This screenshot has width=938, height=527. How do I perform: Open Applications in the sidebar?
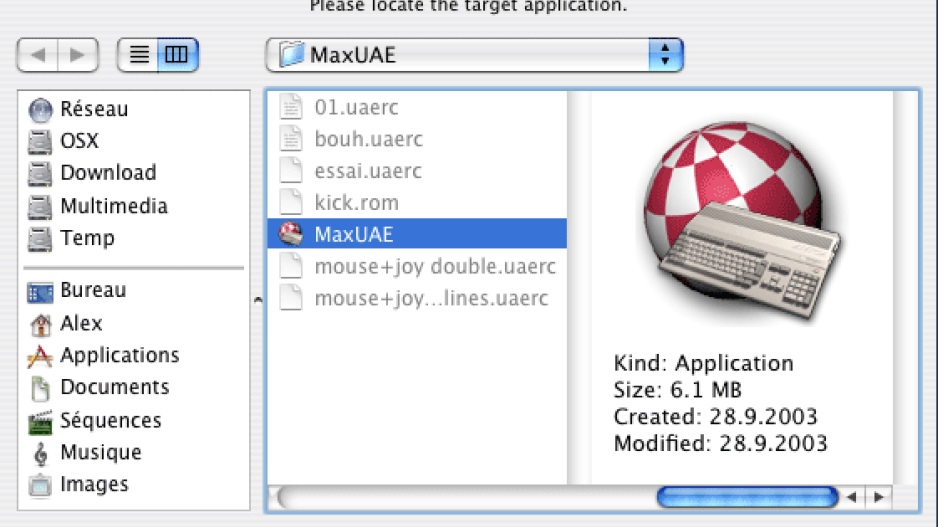[103, 355]
